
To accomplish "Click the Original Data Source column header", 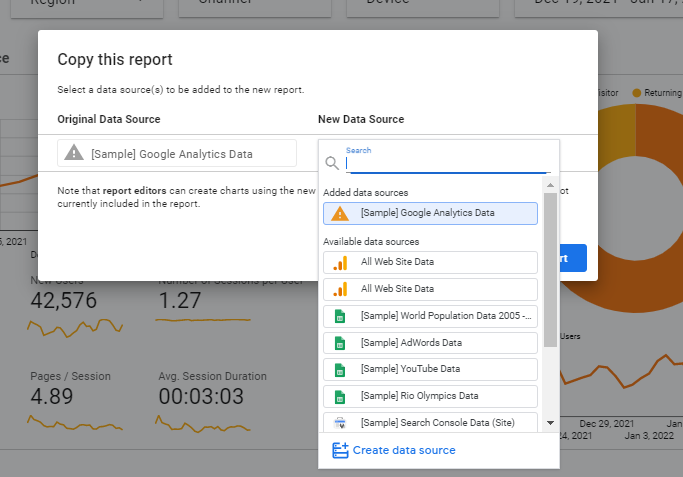I will click(109, 119).
